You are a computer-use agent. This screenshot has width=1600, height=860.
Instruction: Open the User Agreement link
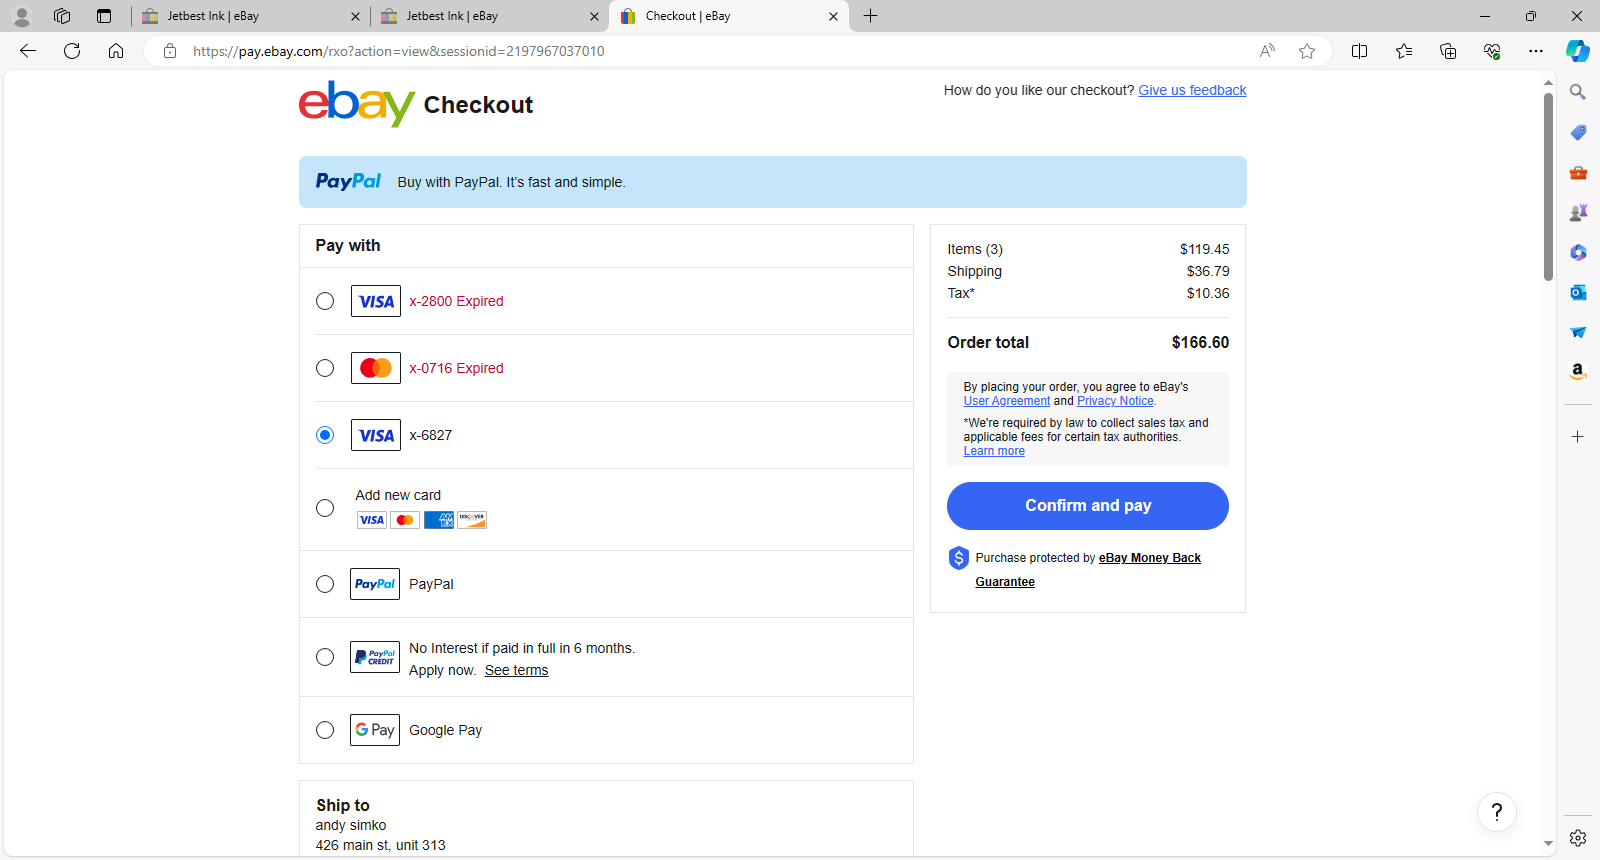tap(1007, 401)
